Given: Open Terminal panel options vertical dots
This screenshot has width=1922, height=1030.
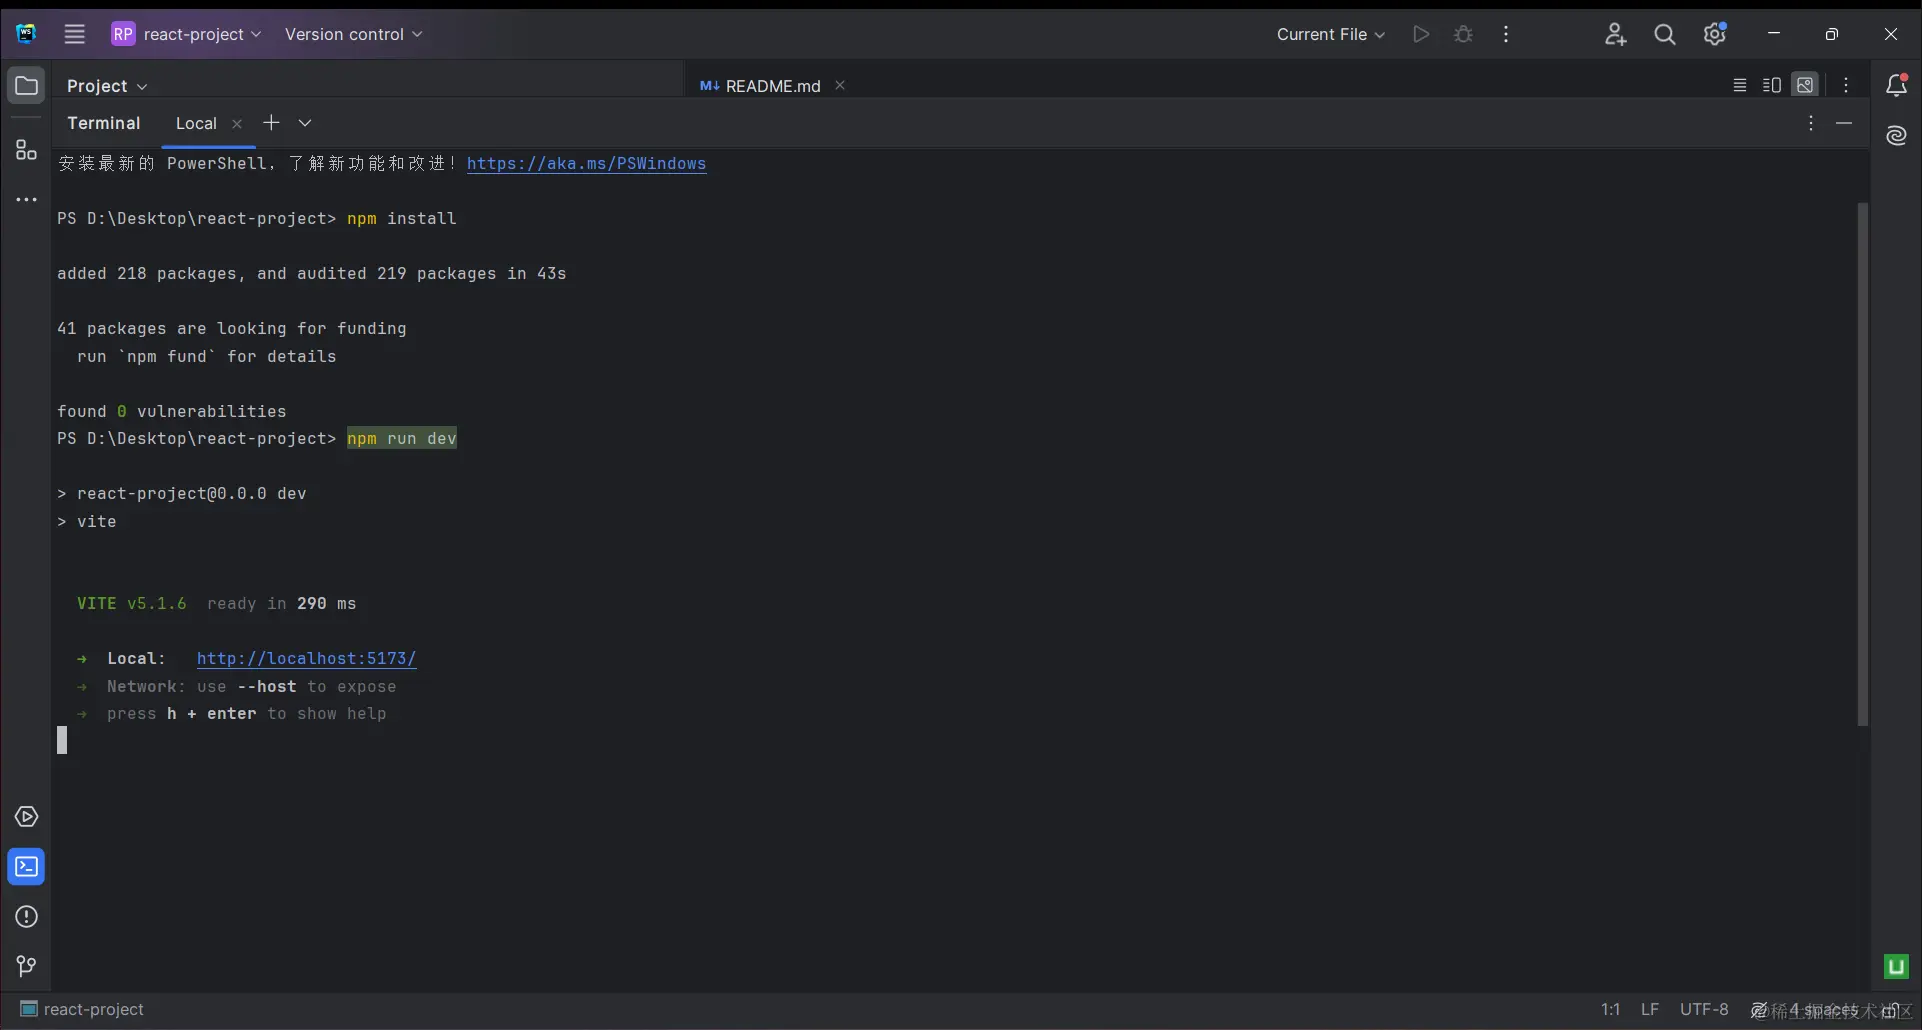Looking at the screenshot, I should (x=1811, y=123).
